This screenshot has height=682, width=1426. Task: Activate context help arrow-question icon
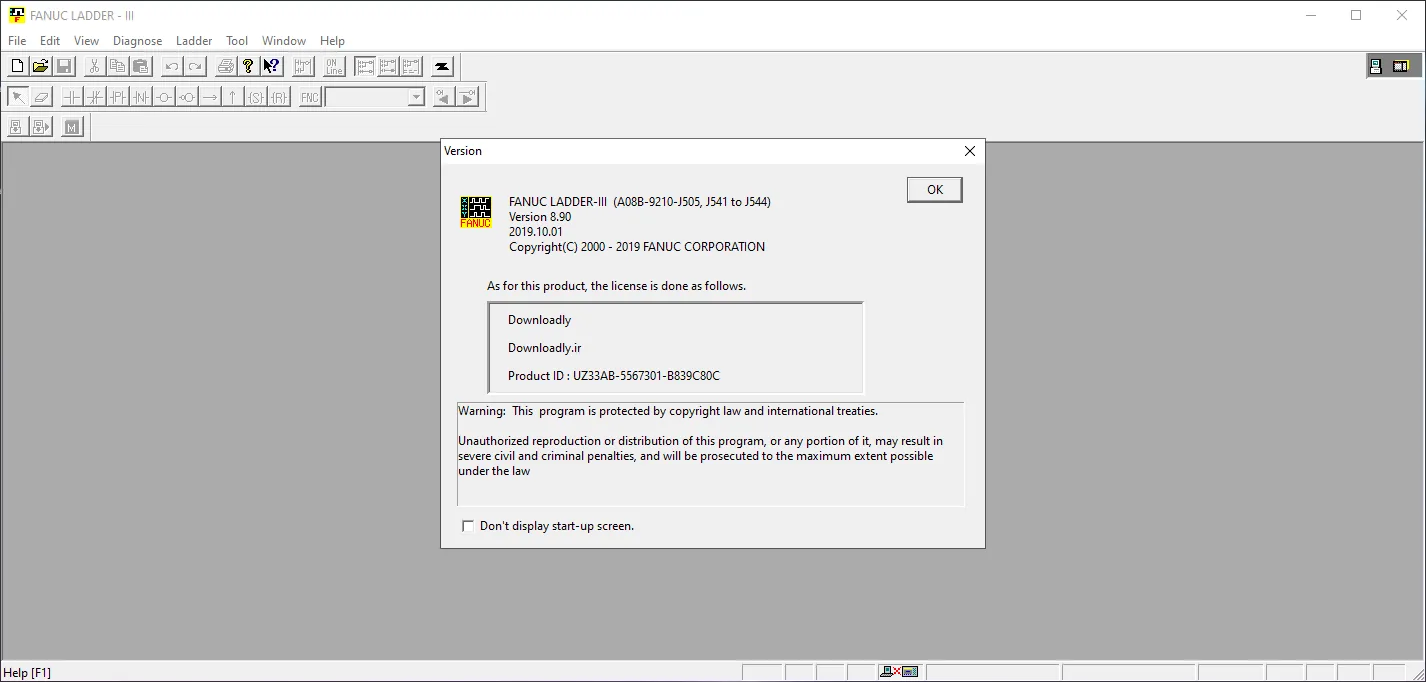tap(271, 67)
